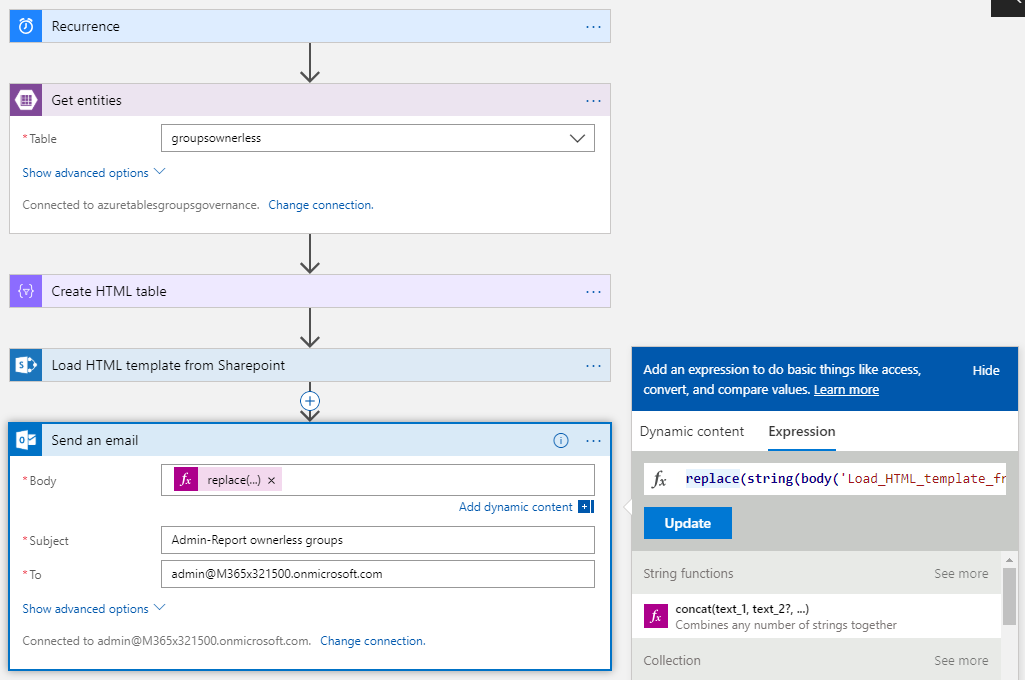Select the Expression tab
Viewport: 1025px width, 680px height.
pyautogui.click(x=801, y=431)
